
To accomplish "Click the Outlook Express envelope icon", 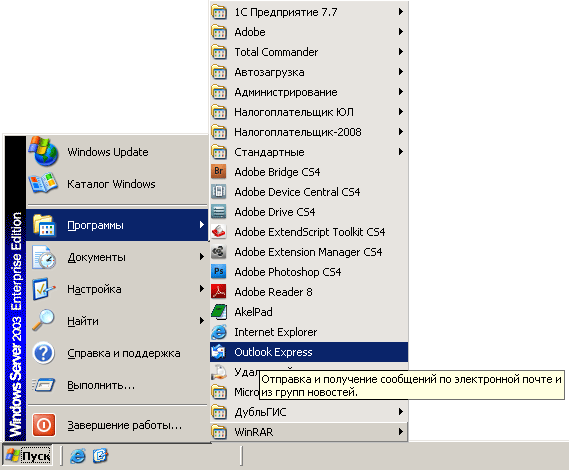I will pyautogui.click(x=219, y=352).
